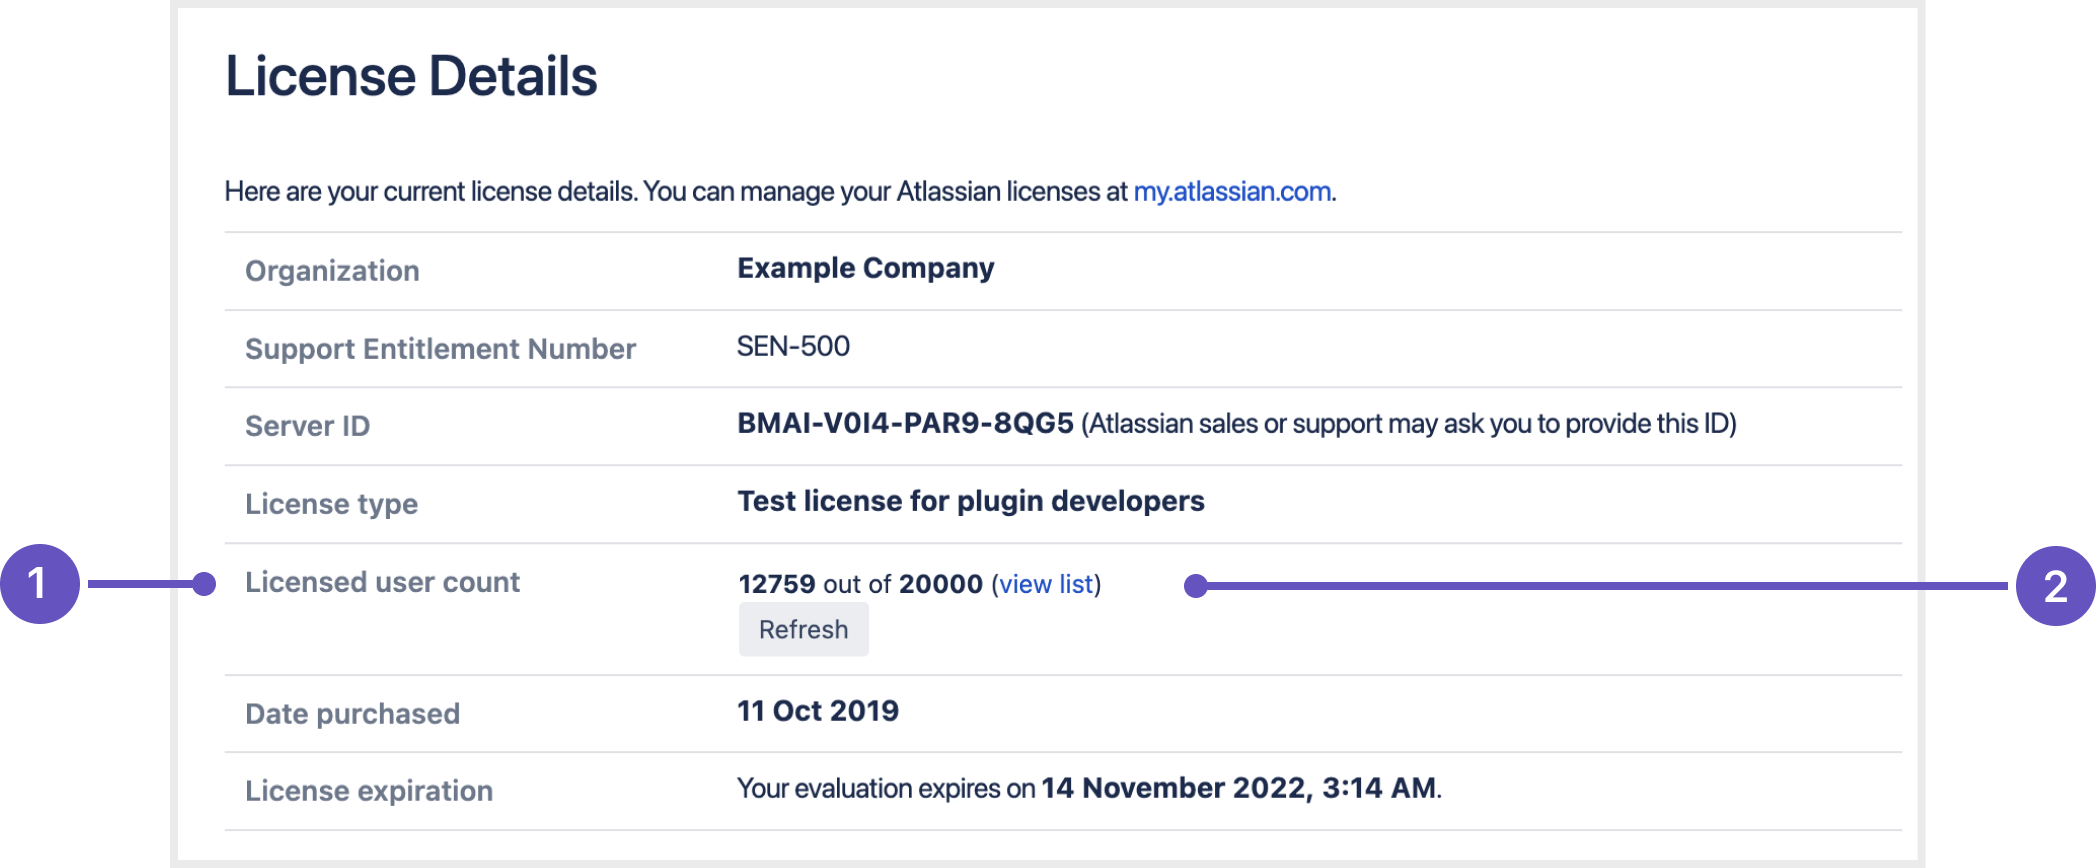
Task: Select the 12759 out of 20000 count
Action: coord(860,584)
